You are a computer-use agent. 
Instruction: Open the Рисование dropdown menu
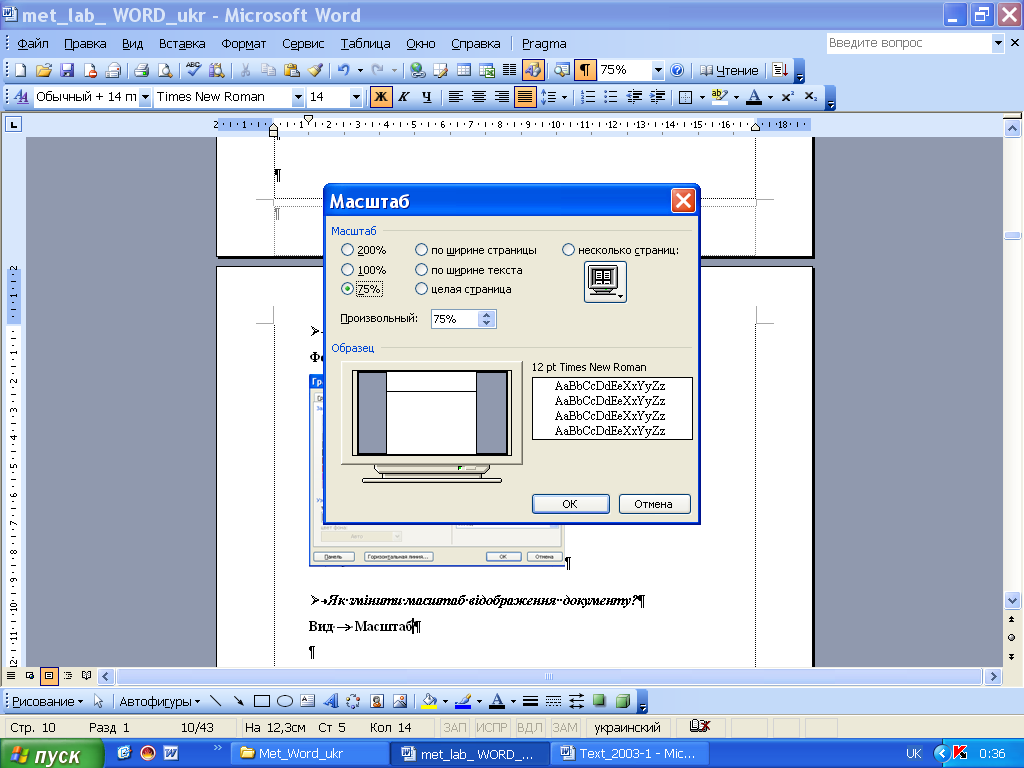[48, 701]
